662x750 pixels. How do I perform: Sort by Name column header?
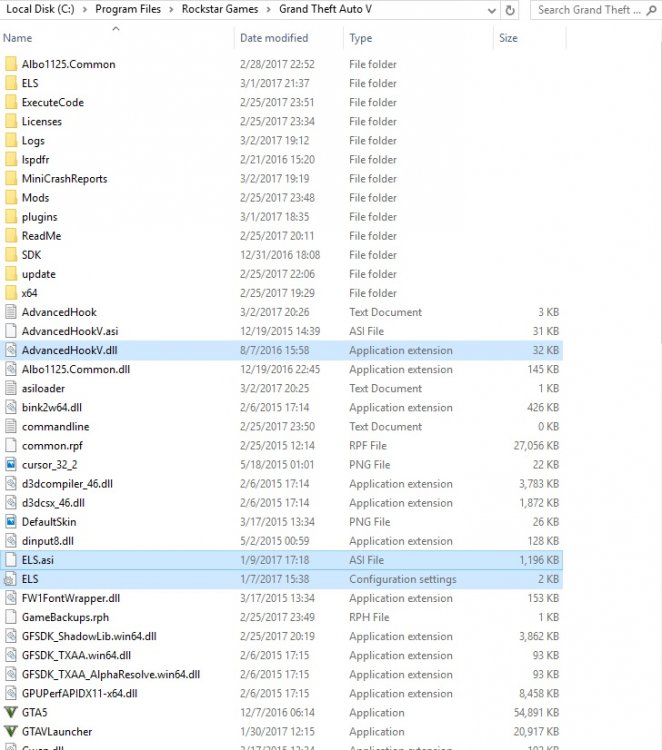[x=117, y=38]
